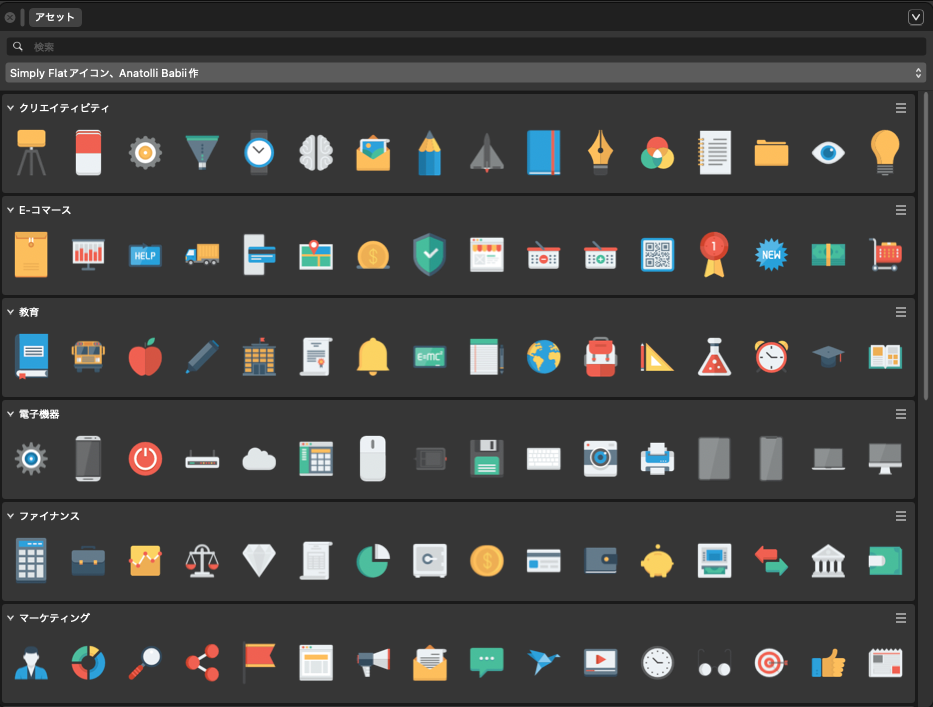
Task: Open the 教育 category options menu
Action: (x=901, y=312)
